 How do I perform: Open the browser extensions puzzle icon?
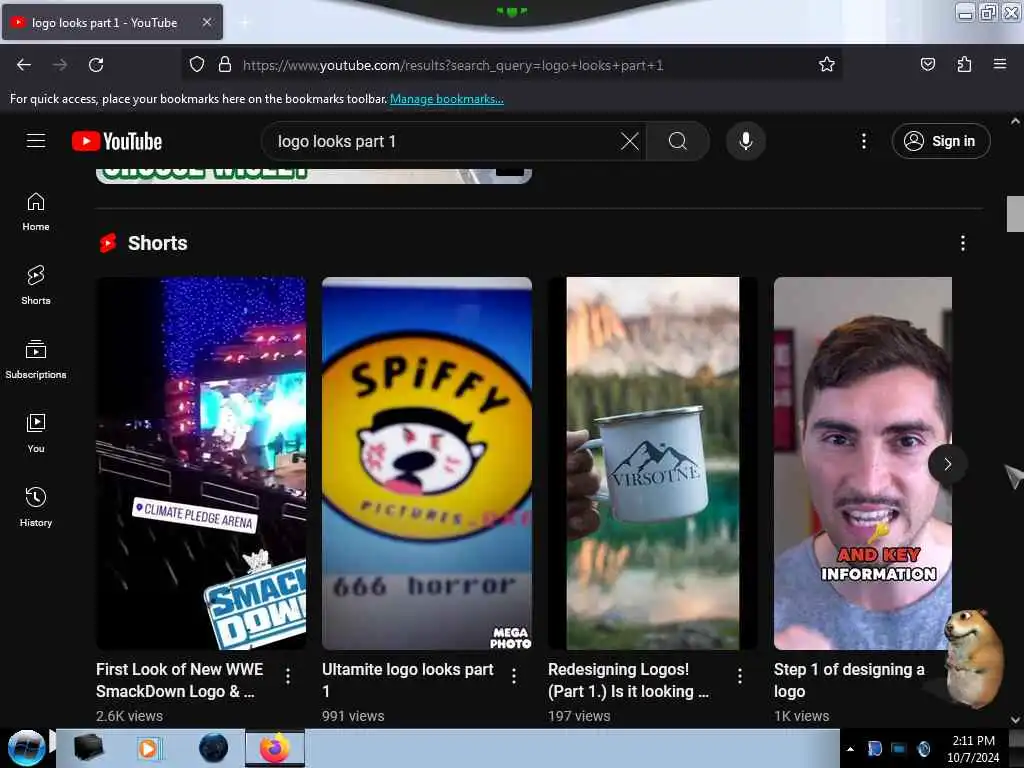coord(964,65)
